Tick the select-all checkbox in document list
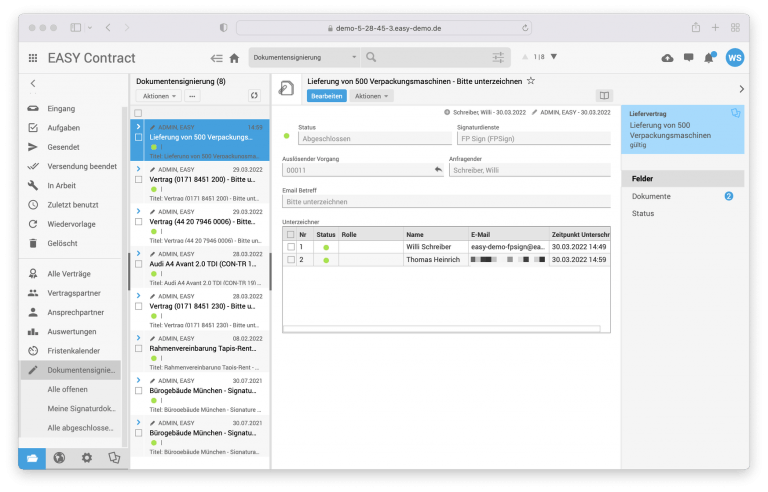Viewport: 768px width, 492px height. click(x=138, y=113)
